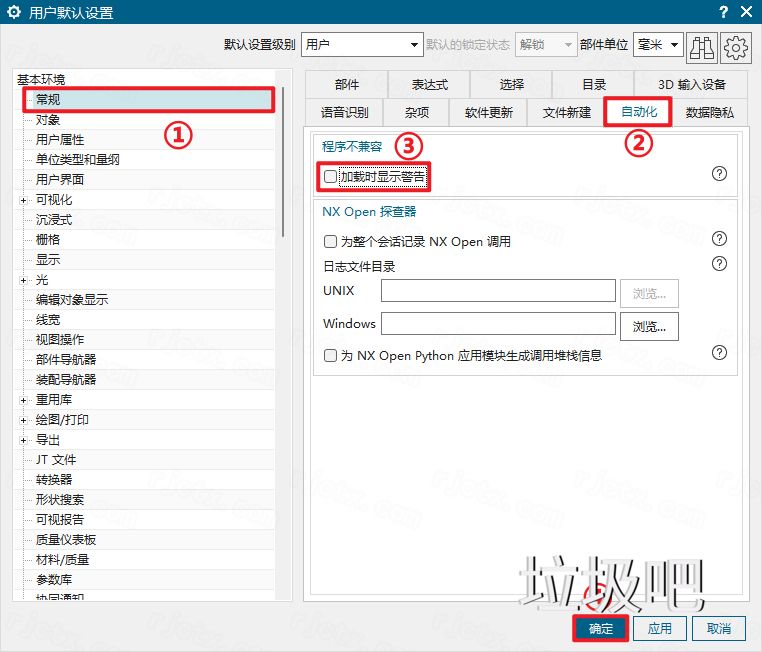Select 对象 in the tree
The width and height of the screenshot is (762, 652).
click(x=48, y=120)
